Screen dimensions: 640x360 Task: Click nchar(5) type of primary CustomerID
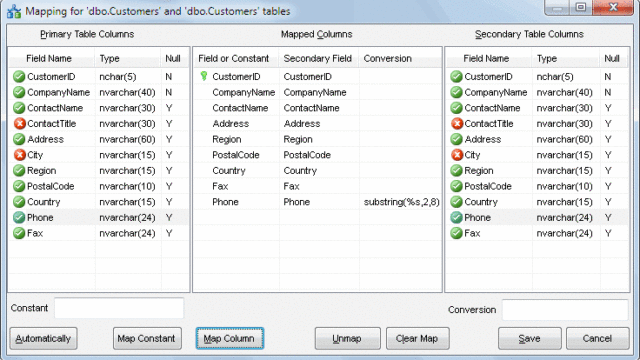[118, 77]
